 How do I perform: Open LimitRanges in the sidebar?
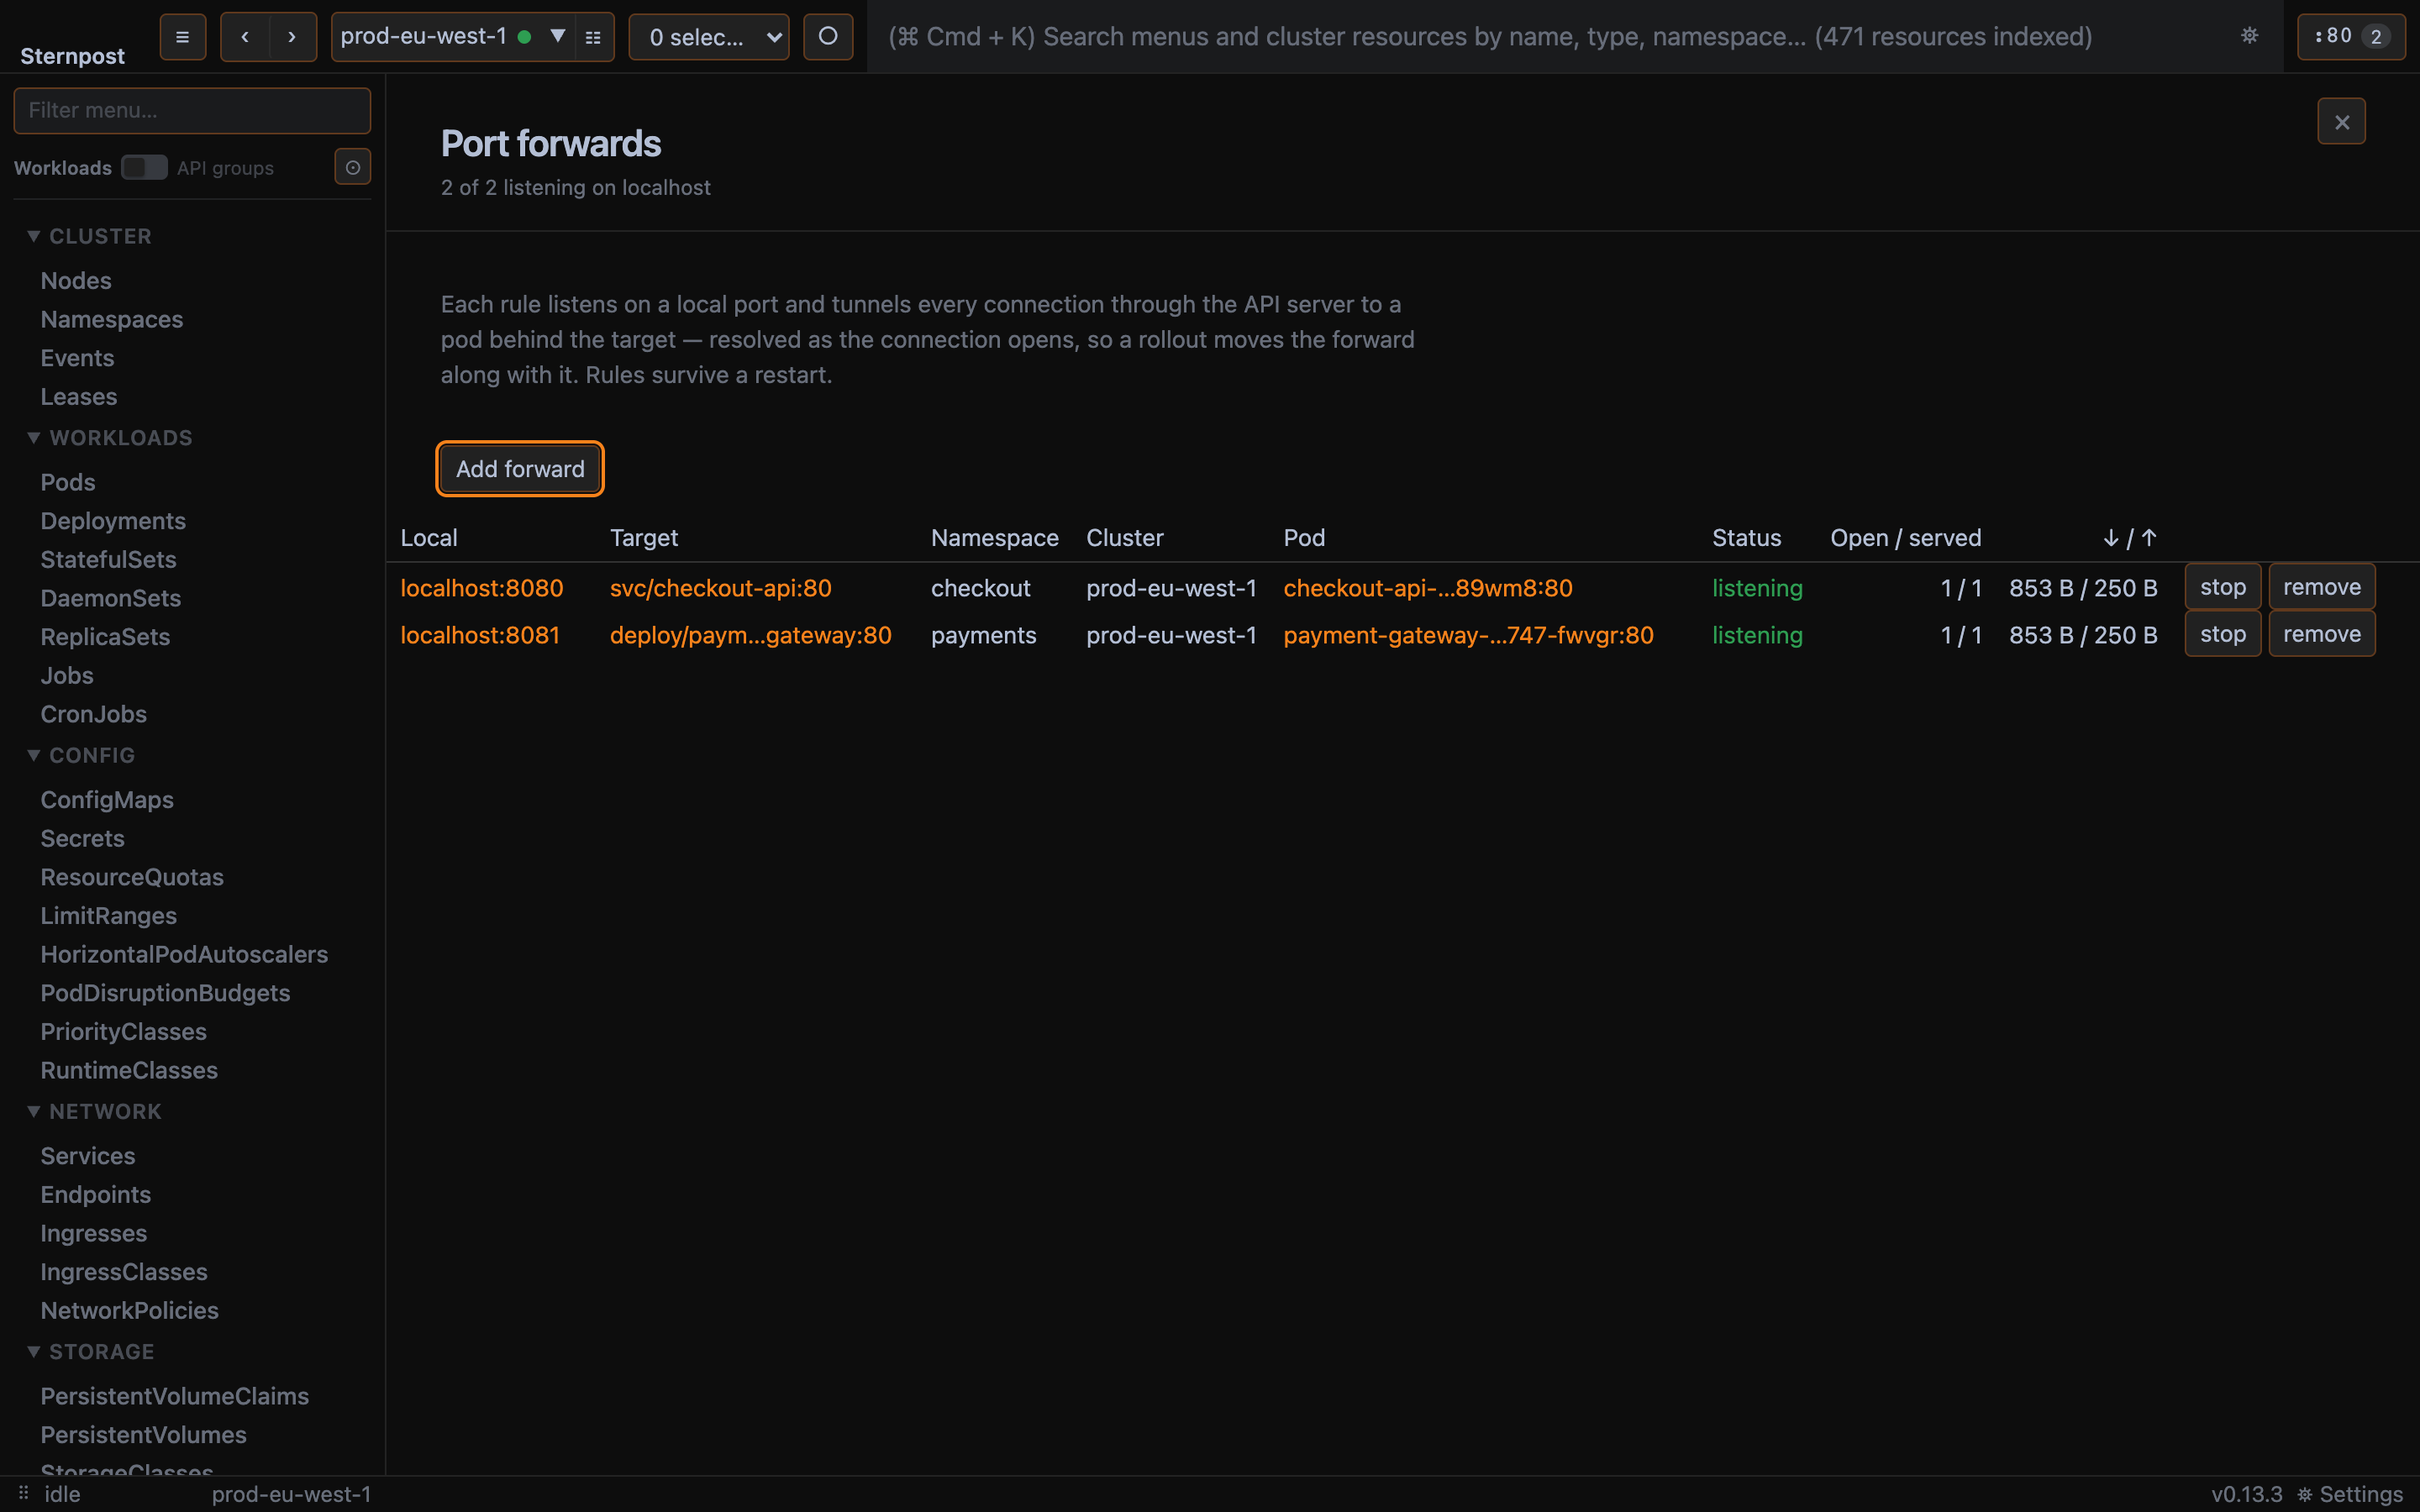point(109,916)
